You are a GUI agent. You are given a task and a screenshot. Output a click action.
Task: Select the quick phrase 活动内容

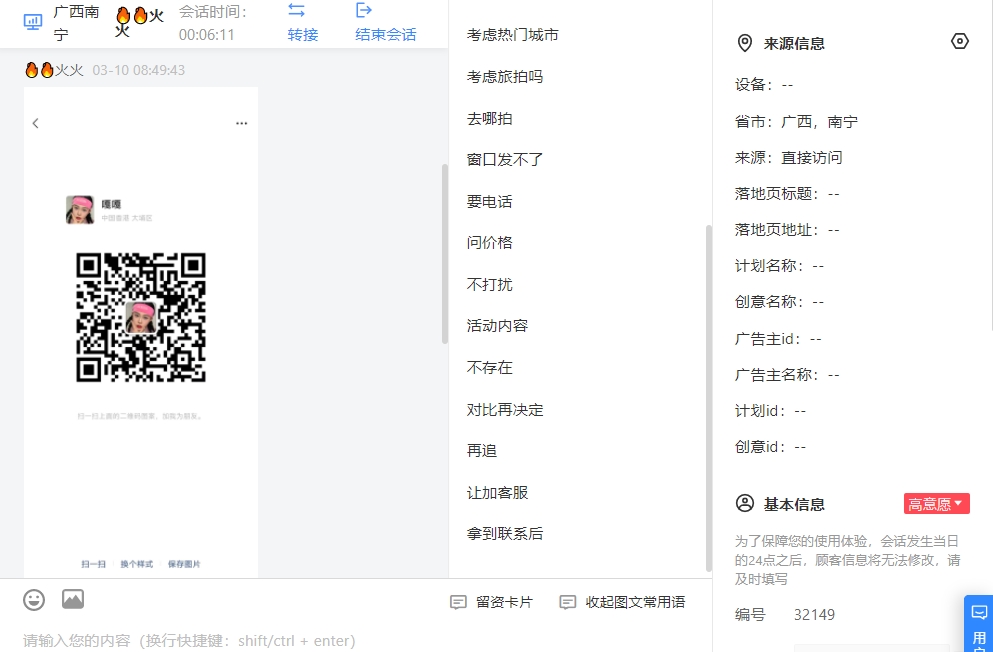point(497,325)
